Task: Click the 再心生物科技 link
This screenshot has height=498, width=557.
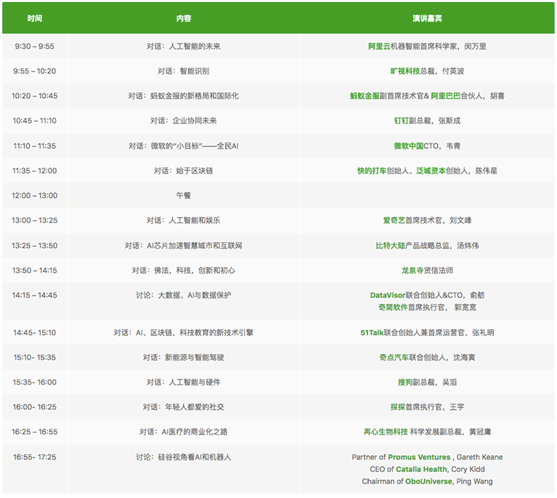Action: [x=385, y=432]
